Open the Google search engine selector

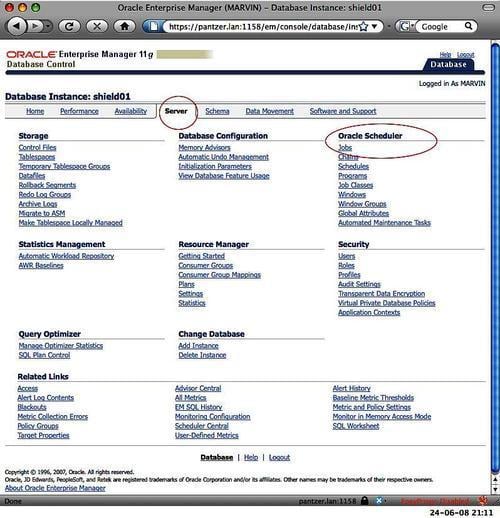[406, 26]
